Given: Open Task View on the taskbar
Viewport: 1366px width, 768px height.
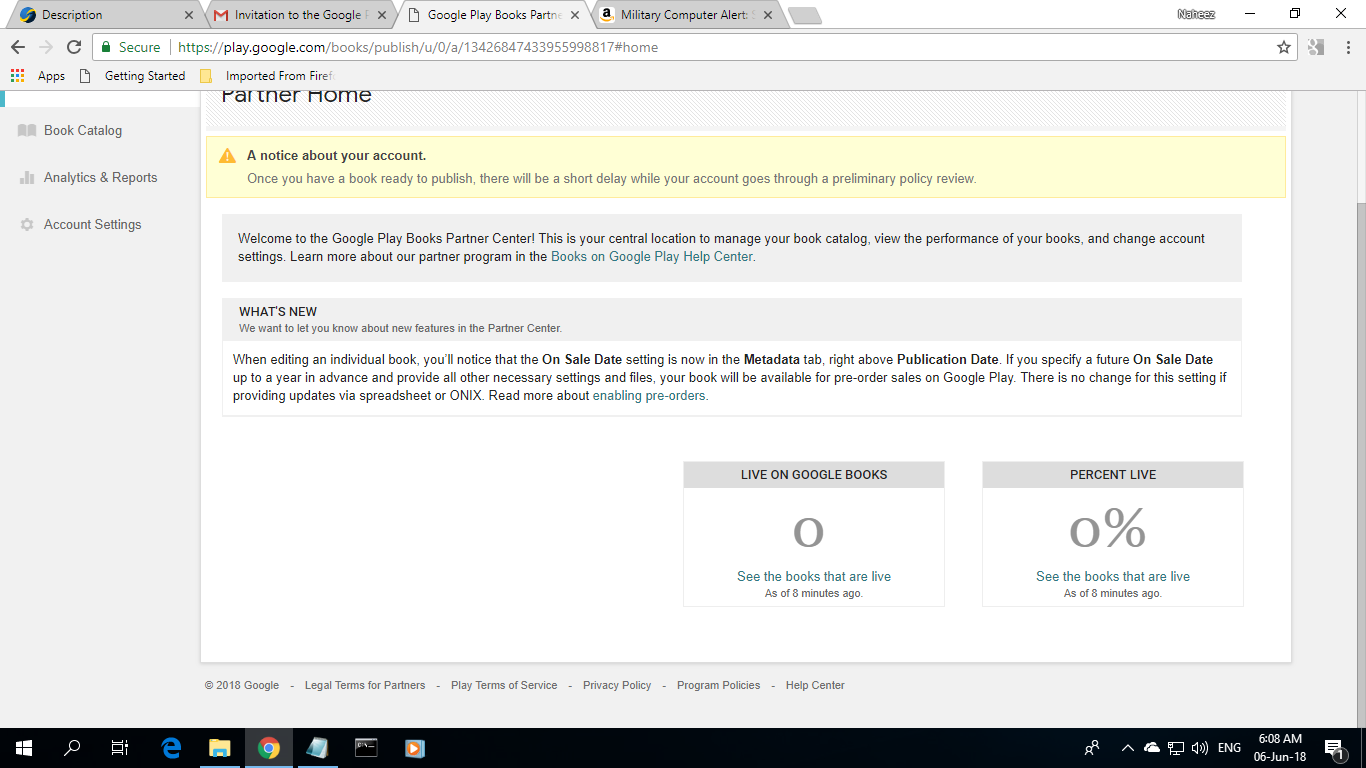Looking at the screenshot, I should coord(120,747).
